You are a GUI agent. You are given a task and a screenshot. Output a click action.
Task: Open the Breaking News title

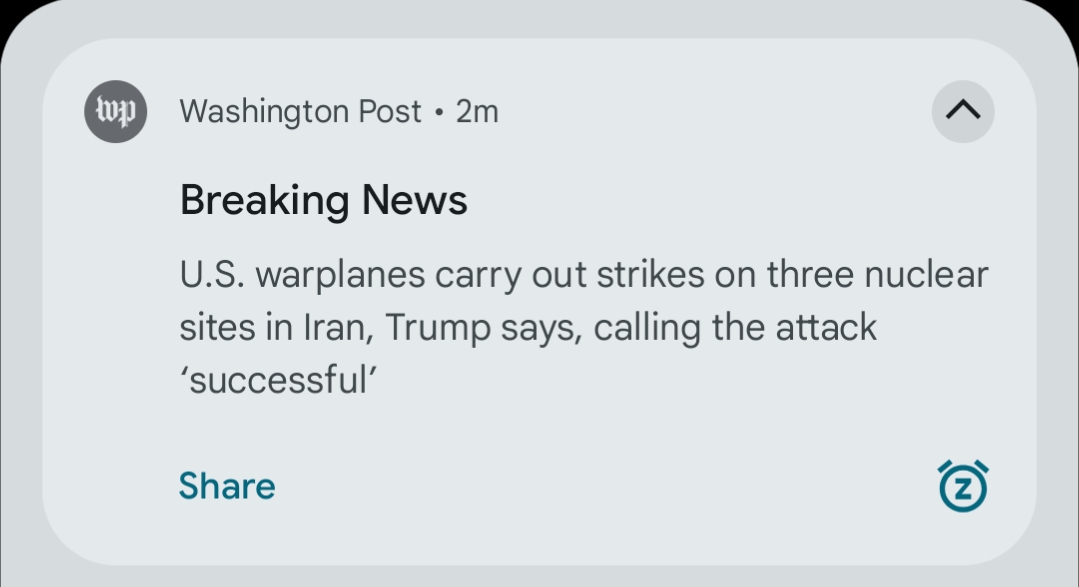pyautogui.click(x=323, y=201)
